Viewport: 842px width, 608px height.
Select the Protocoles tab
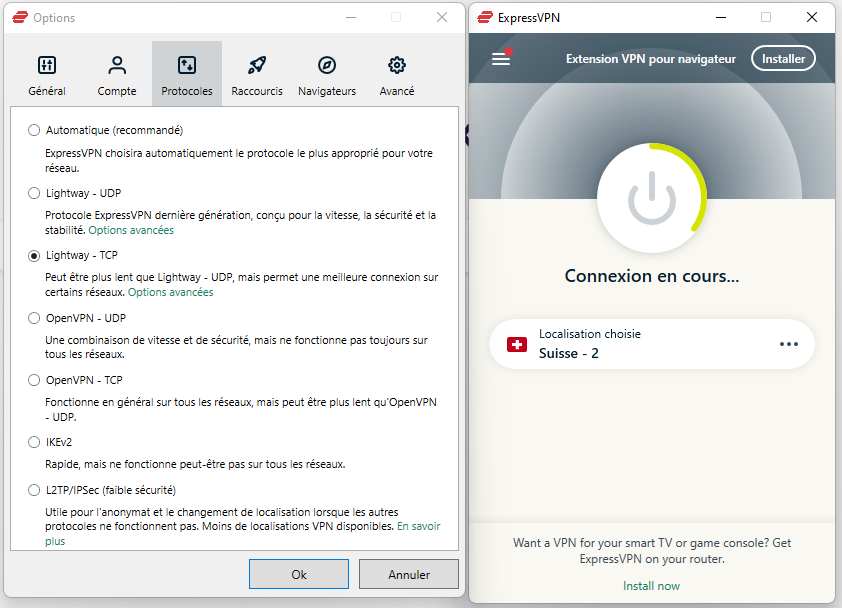[187, 74]
